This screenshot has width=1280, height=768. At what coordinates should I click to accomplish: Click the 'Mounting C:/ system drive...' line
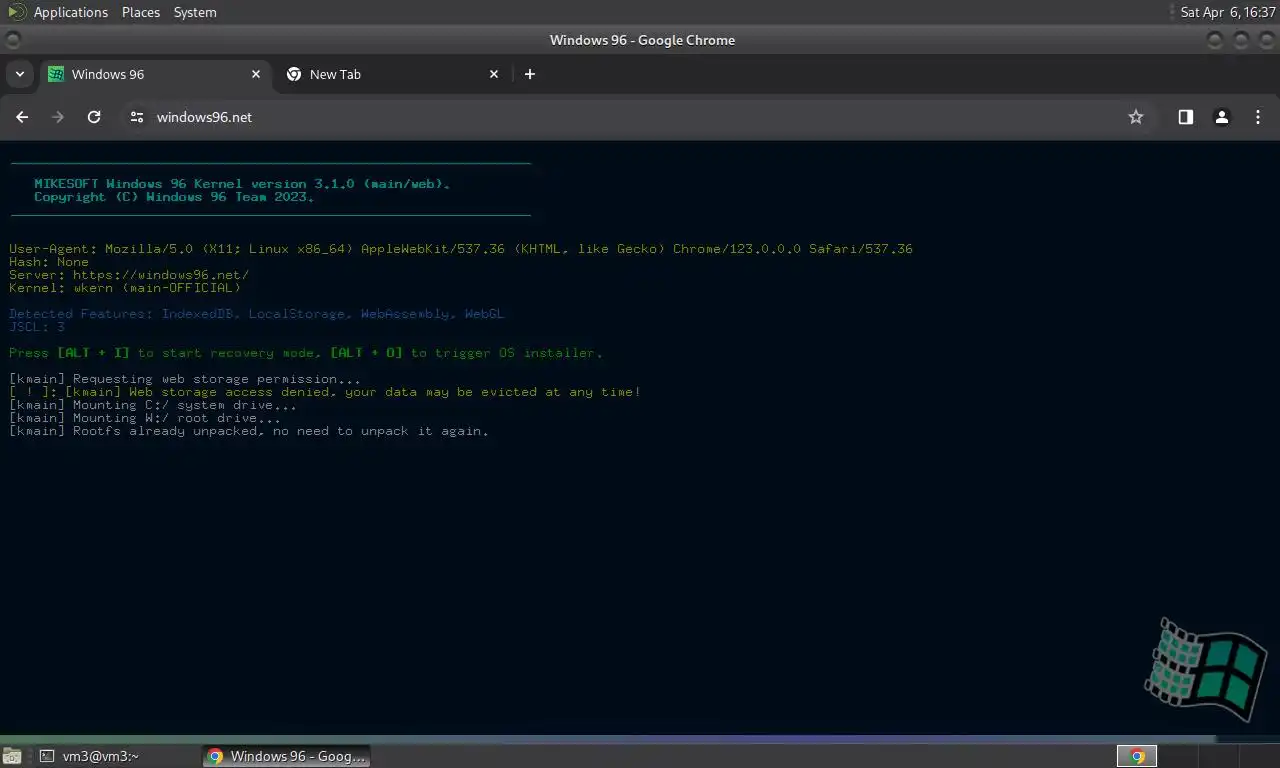click(153, 405)
